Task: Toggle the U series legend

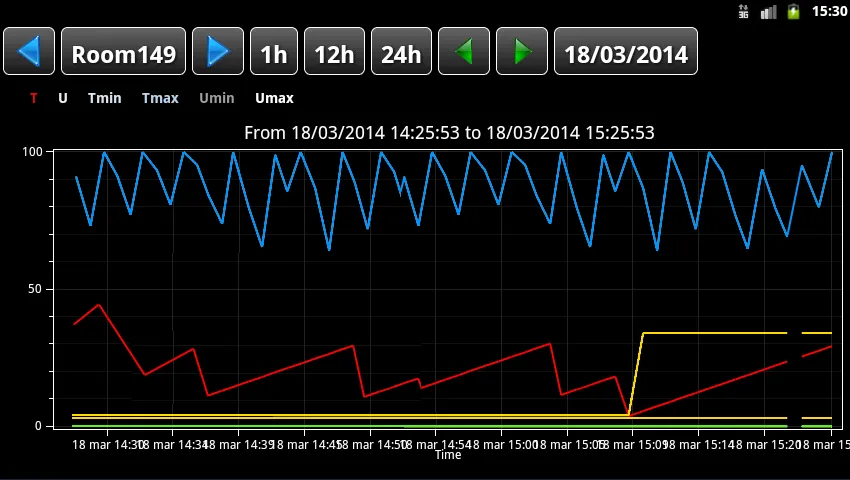Action: 63,98
